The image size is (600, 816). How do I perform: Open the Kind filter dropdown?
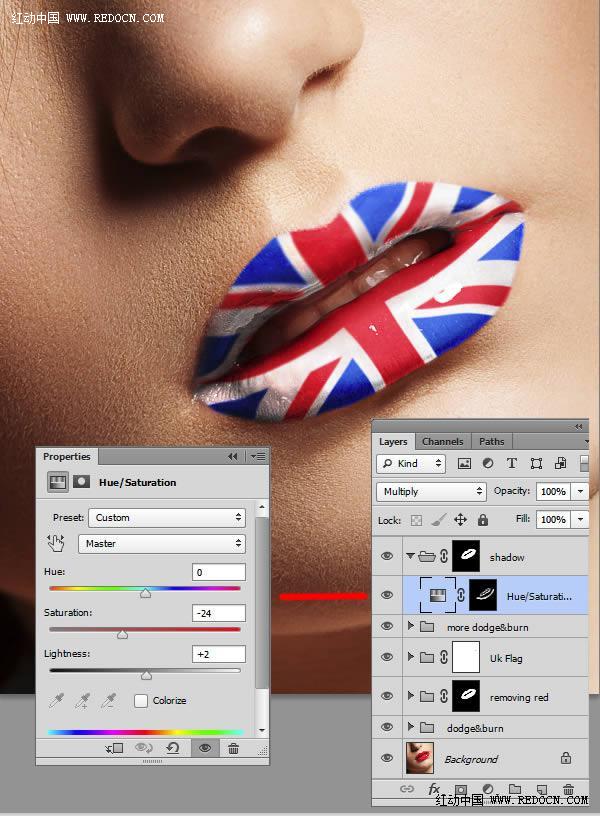coord(411,463)
